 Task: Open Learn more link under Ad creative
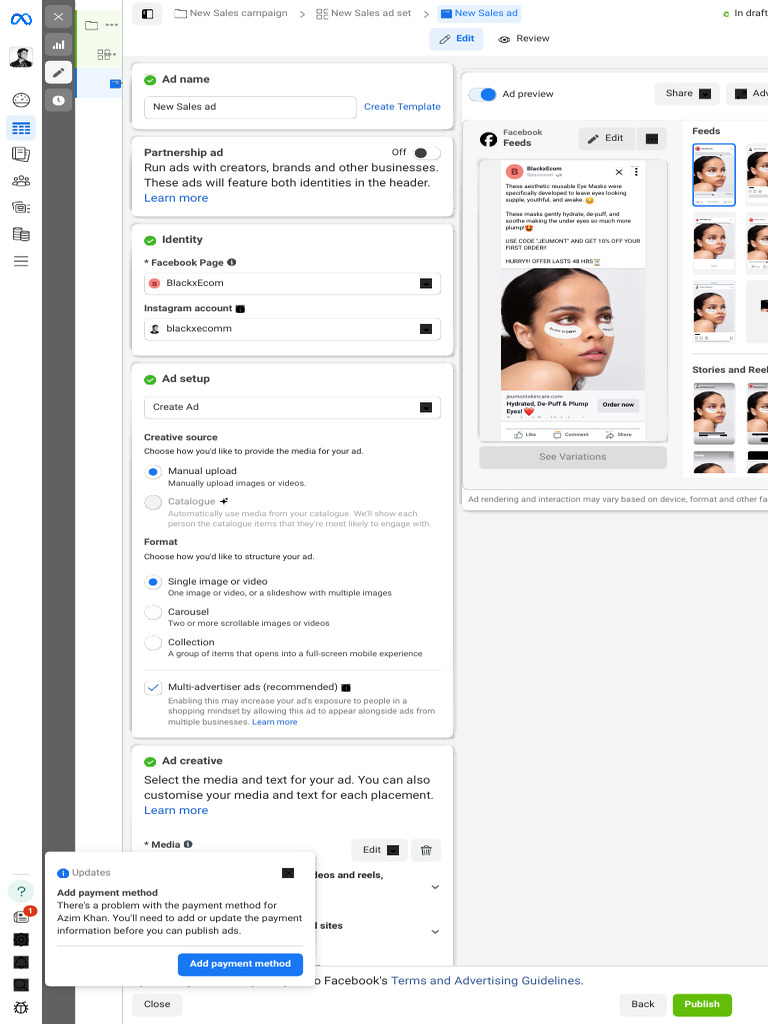(x=176, y=810)
